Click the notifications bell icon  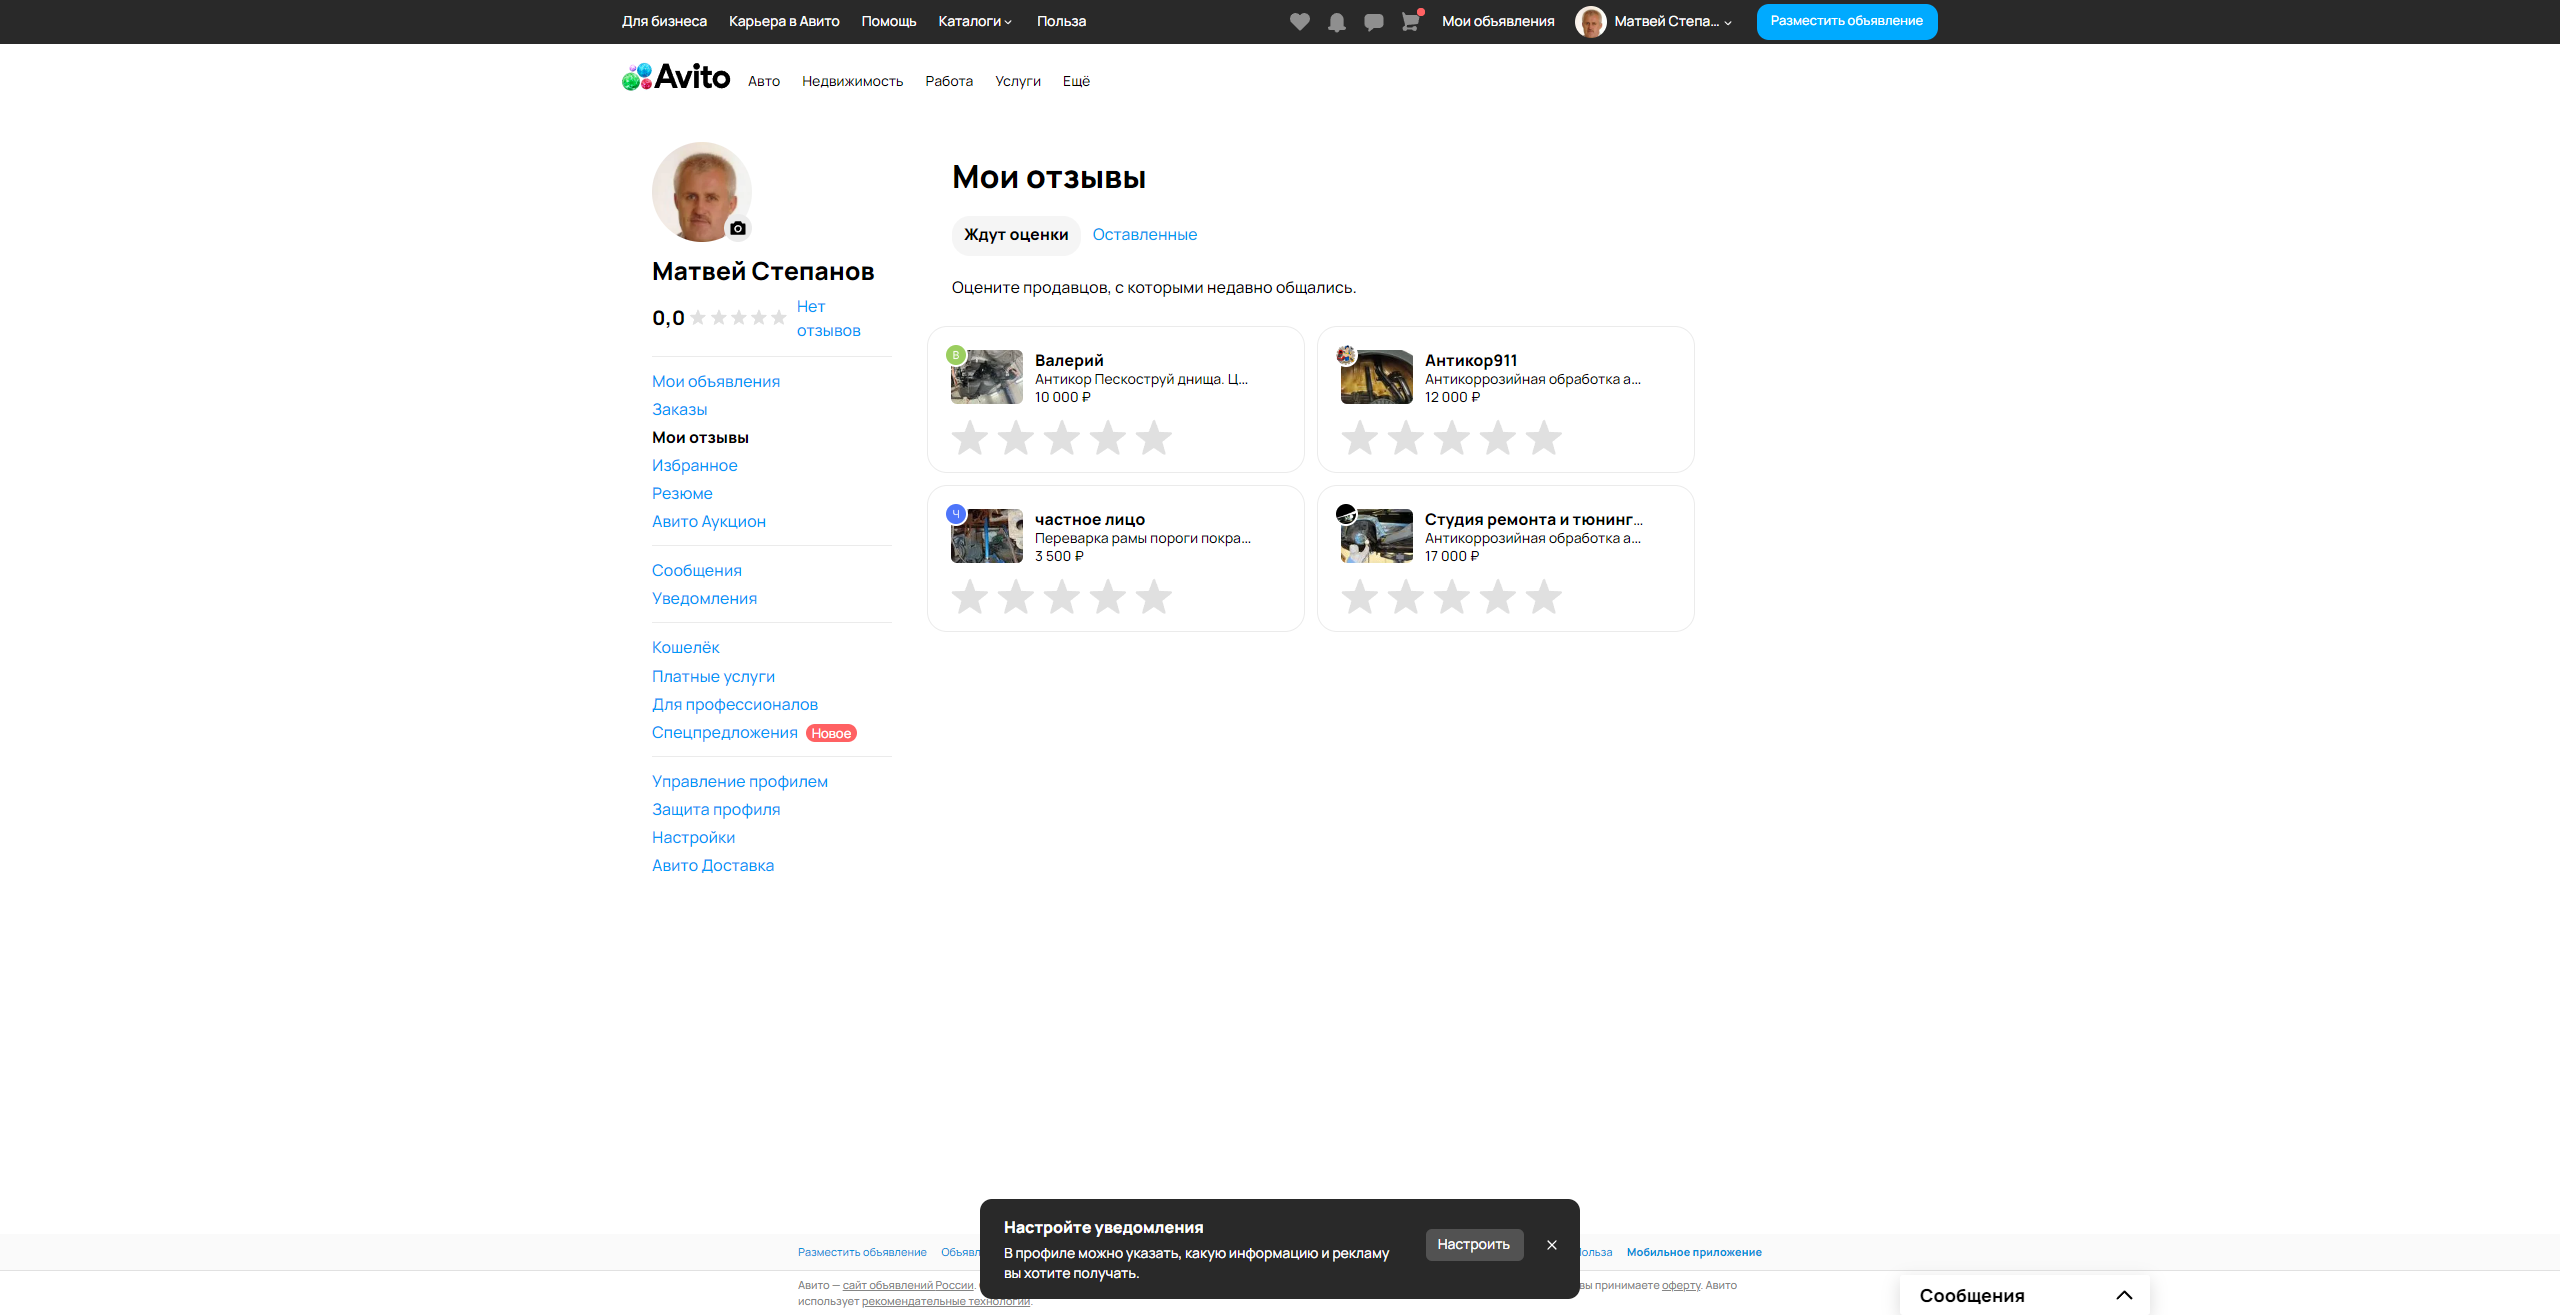coord(1336,22)
